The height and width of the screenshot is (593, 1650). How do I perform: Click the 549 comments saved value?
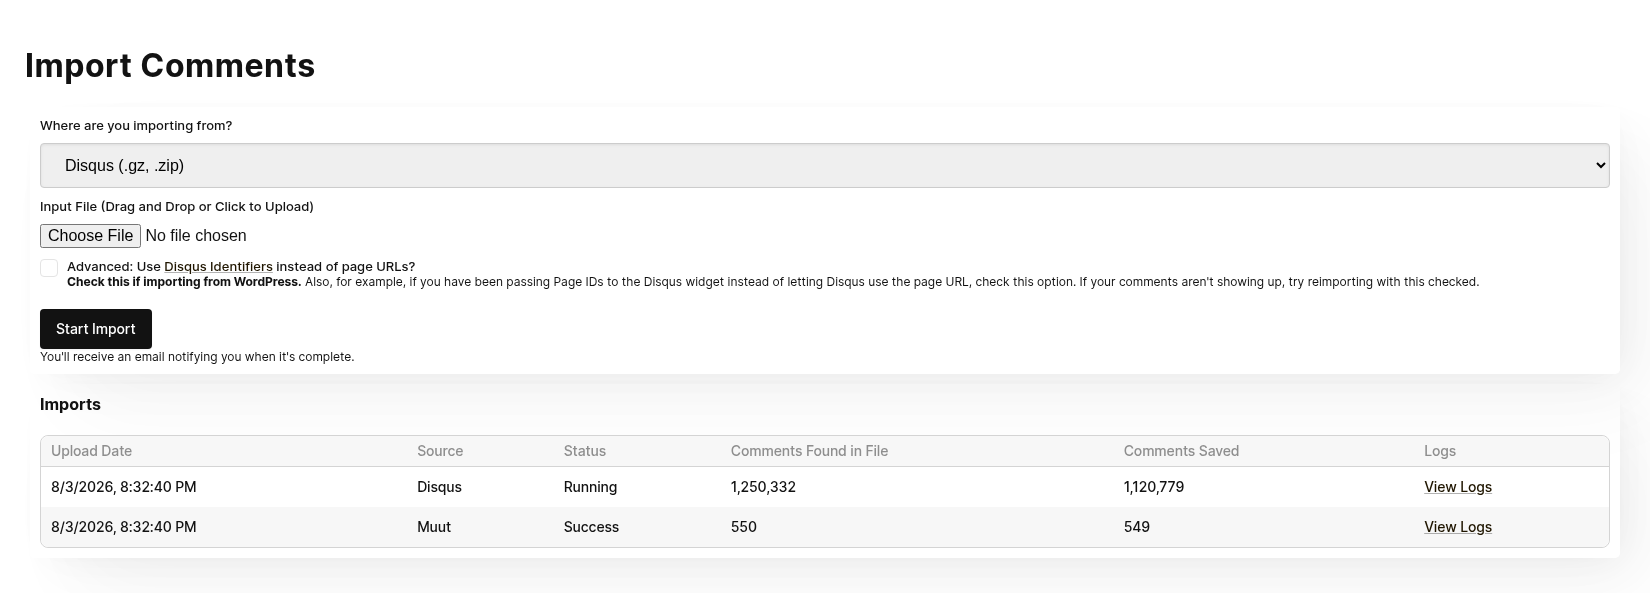click(x=1137, y=527)
